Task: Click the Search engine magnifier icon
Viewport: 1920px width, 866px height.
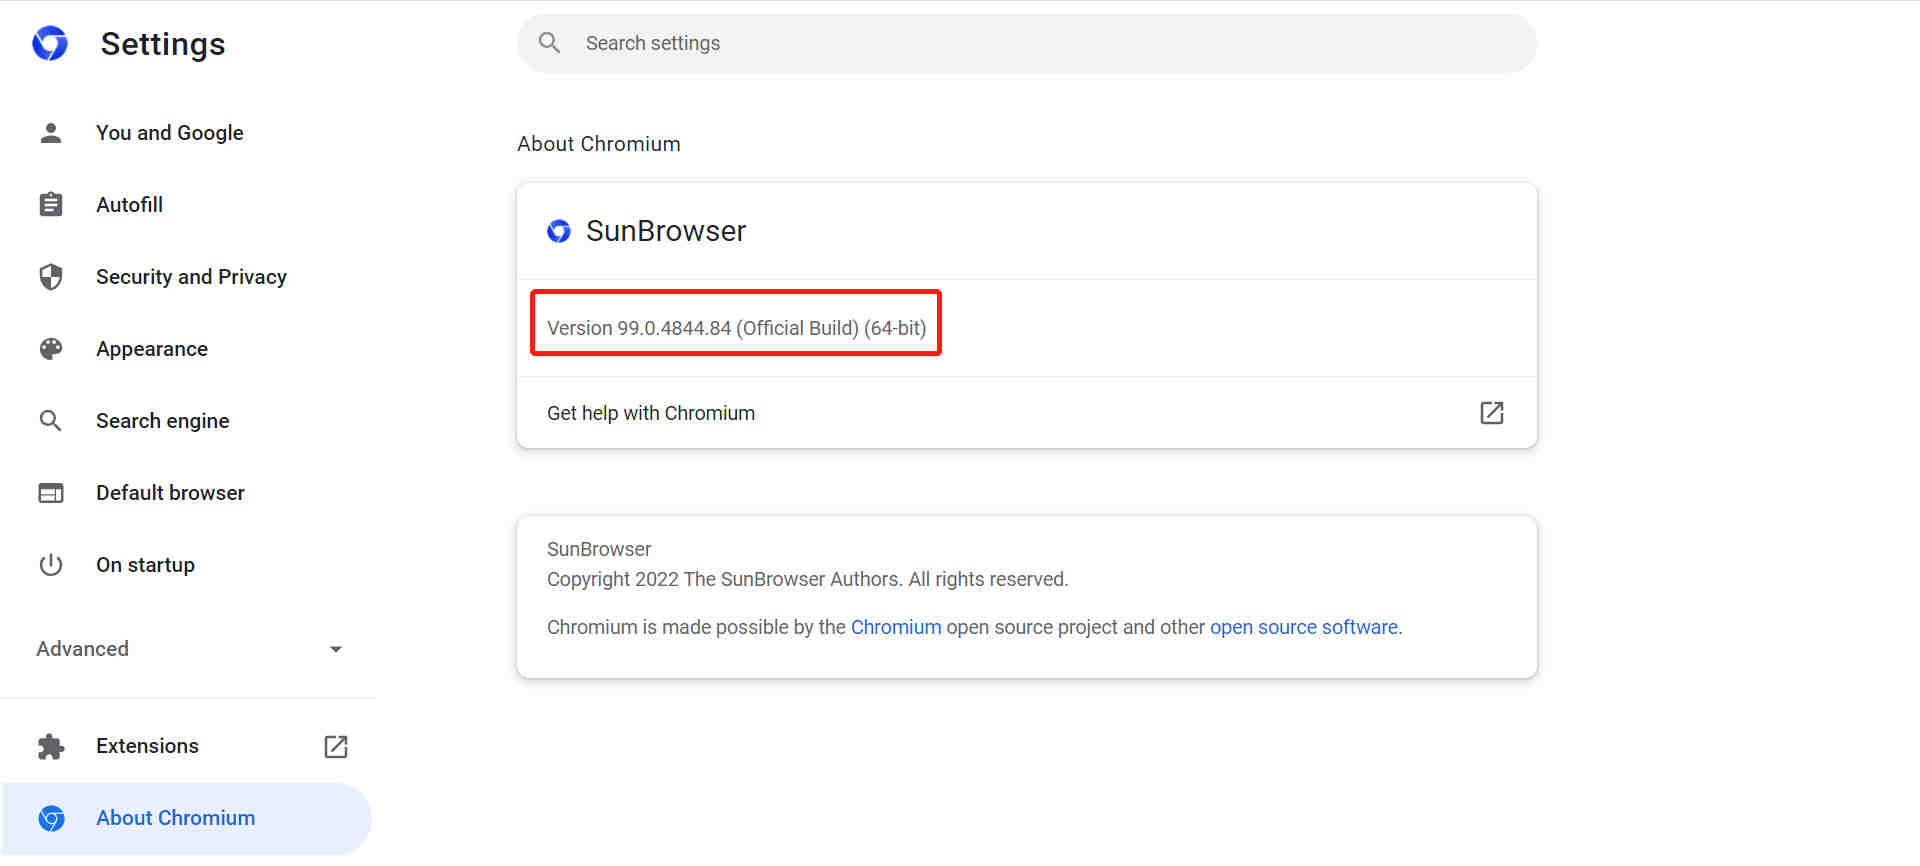Action: (51, 421)
